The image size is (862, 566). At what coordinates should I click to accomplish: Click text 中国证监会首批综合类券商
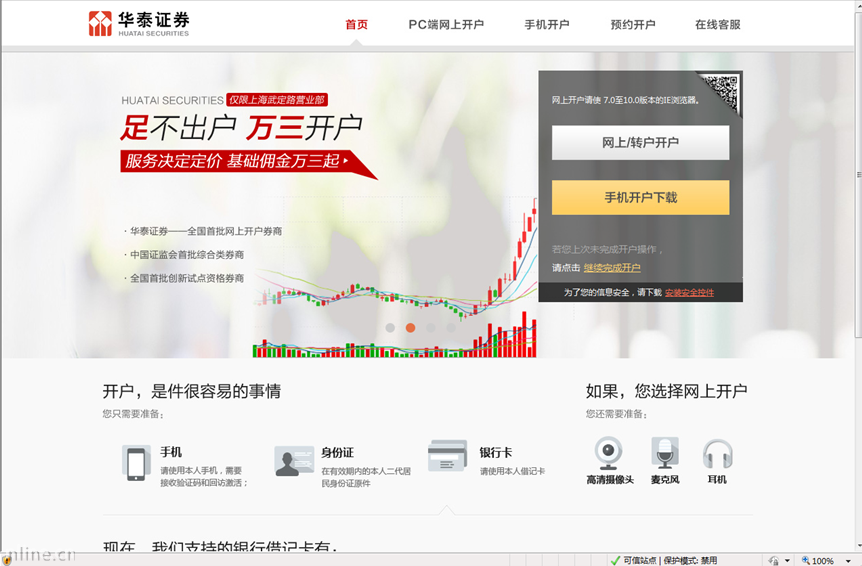(x=187, y=255)
